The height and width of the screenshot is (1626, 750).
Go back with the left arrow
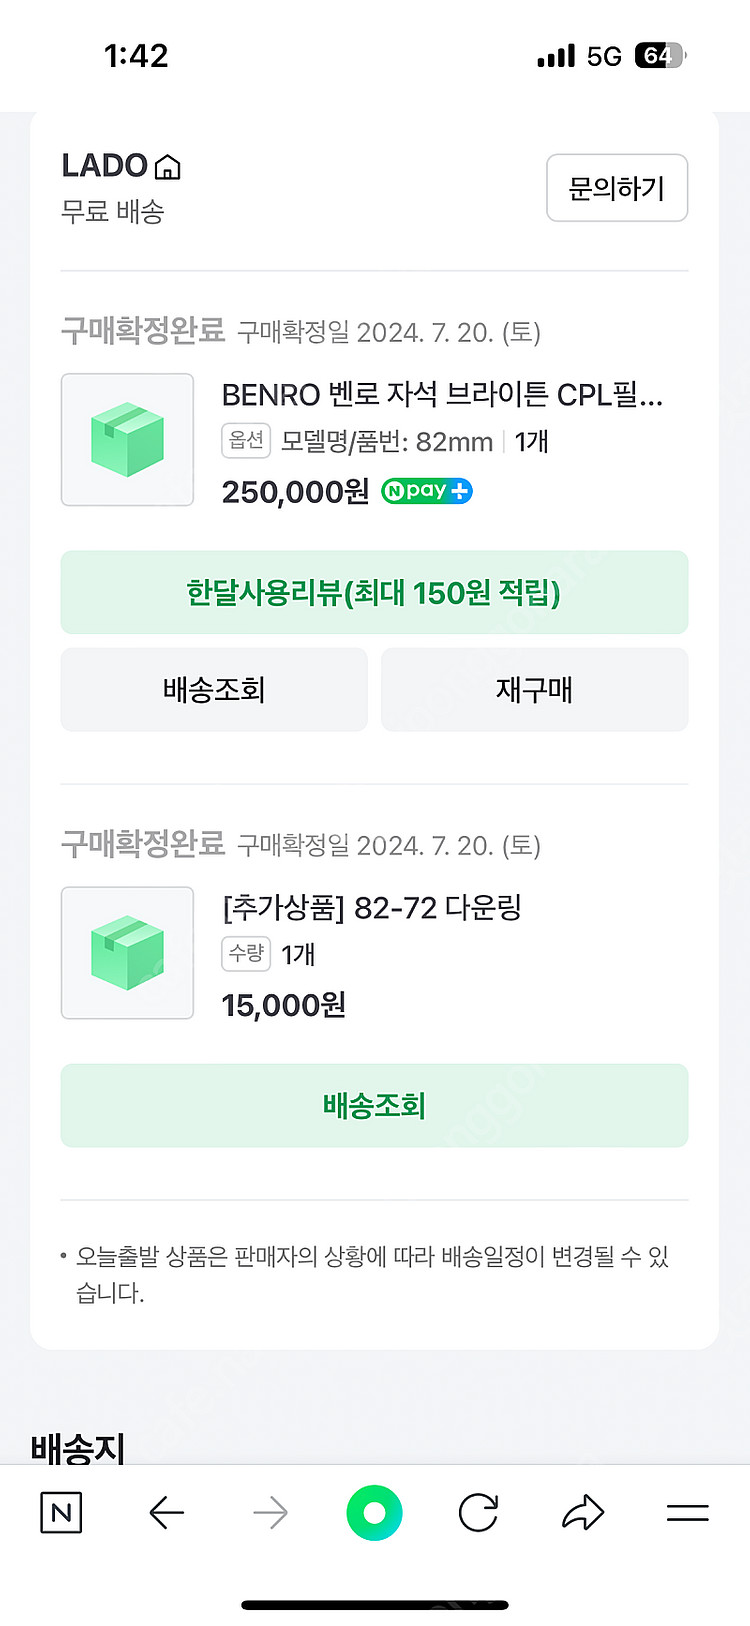(166, 1512)
